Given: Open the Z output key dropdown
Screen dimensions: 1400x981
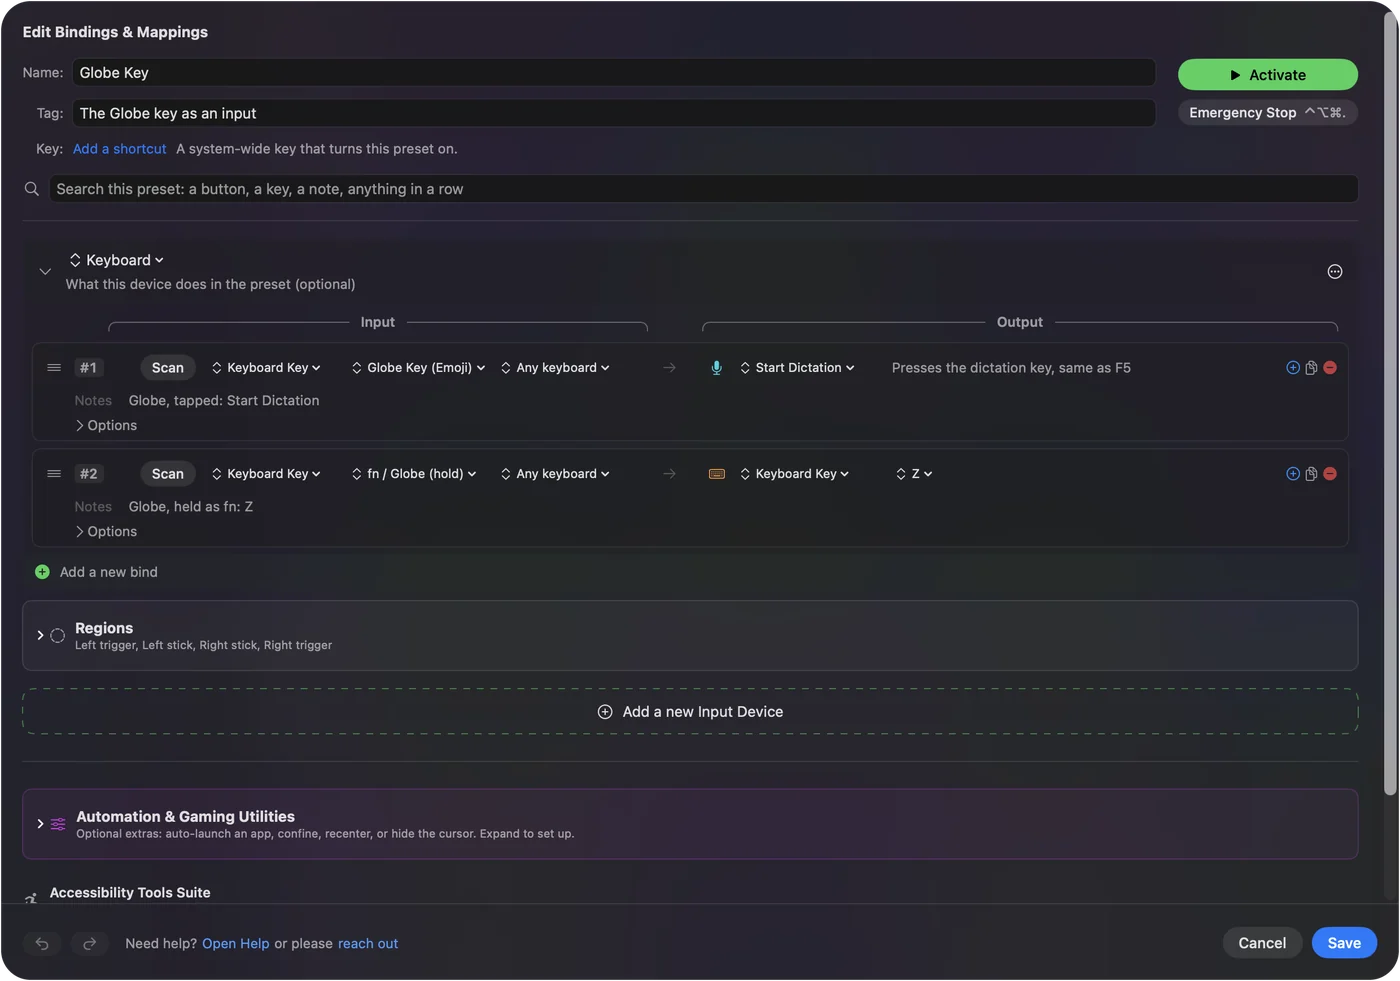Looking at the screenshot, I should tap(914, 474).
